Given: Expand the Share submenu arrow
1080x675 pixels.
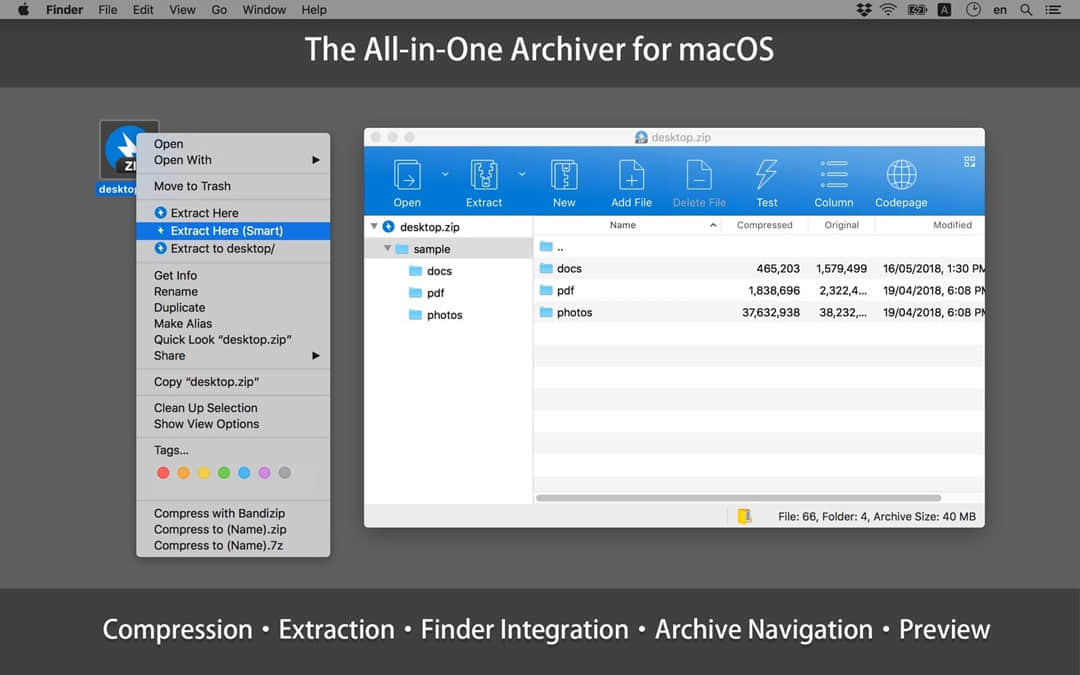Looking at the screenshot, I should click(x=316, y=355).
